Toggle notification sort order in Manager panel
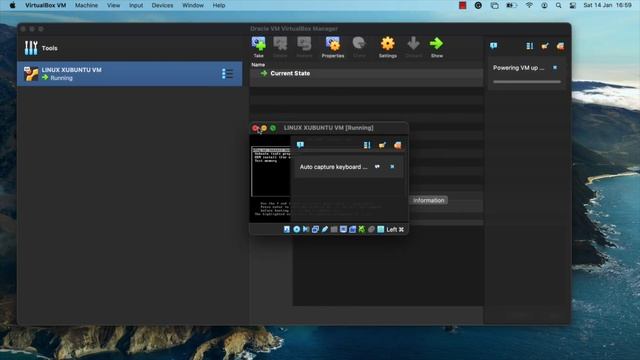640x360 pixels. click(x=529, y=46)
